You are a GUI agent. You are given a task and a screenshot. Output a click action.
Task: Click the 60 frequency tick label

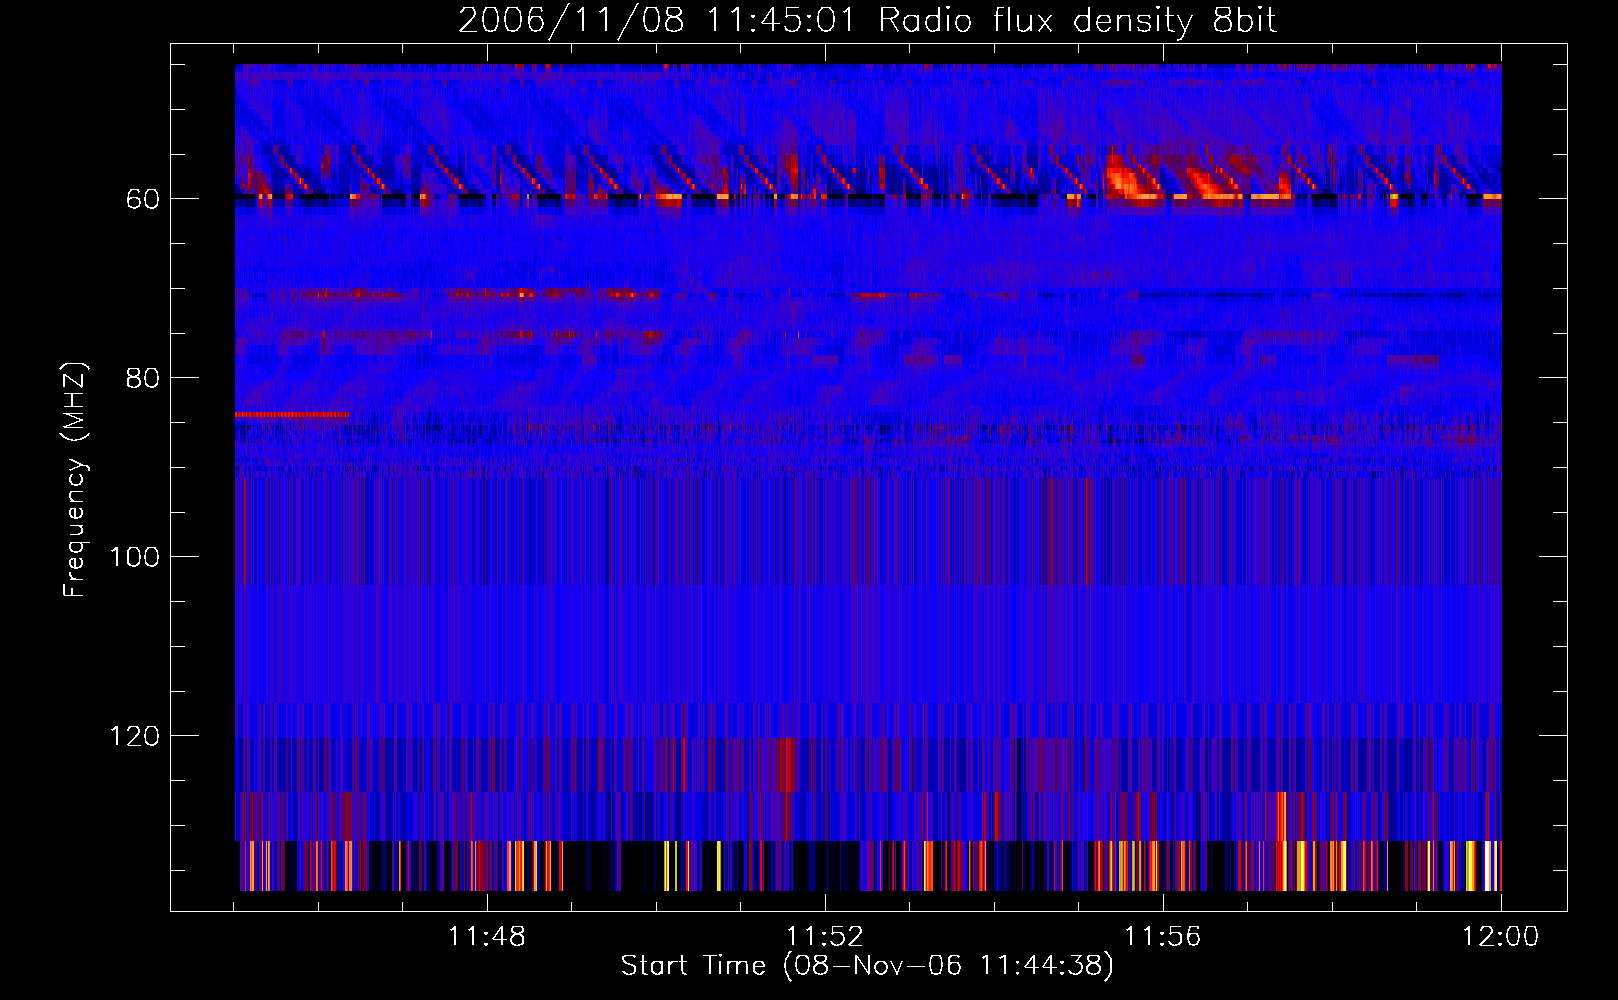142,199
